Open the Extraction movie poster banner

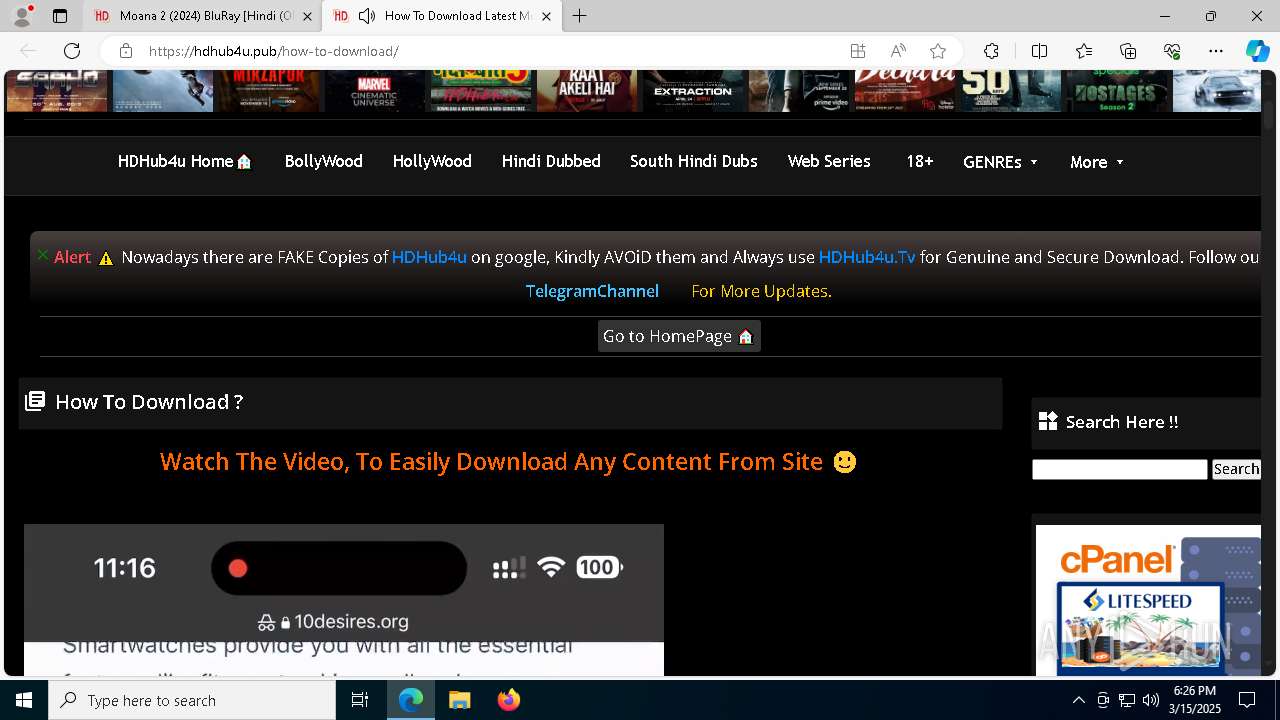pos(692,90)
